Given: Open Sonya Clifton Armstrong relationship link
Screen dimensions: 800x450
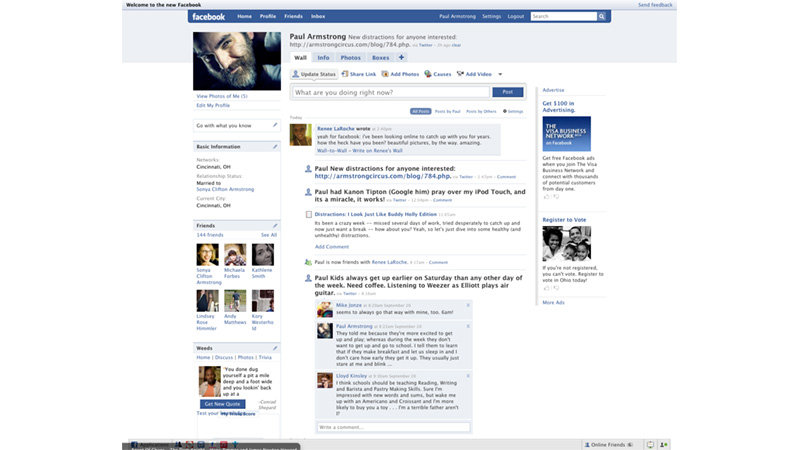Looking at the screenshot, I should [225, 189].
